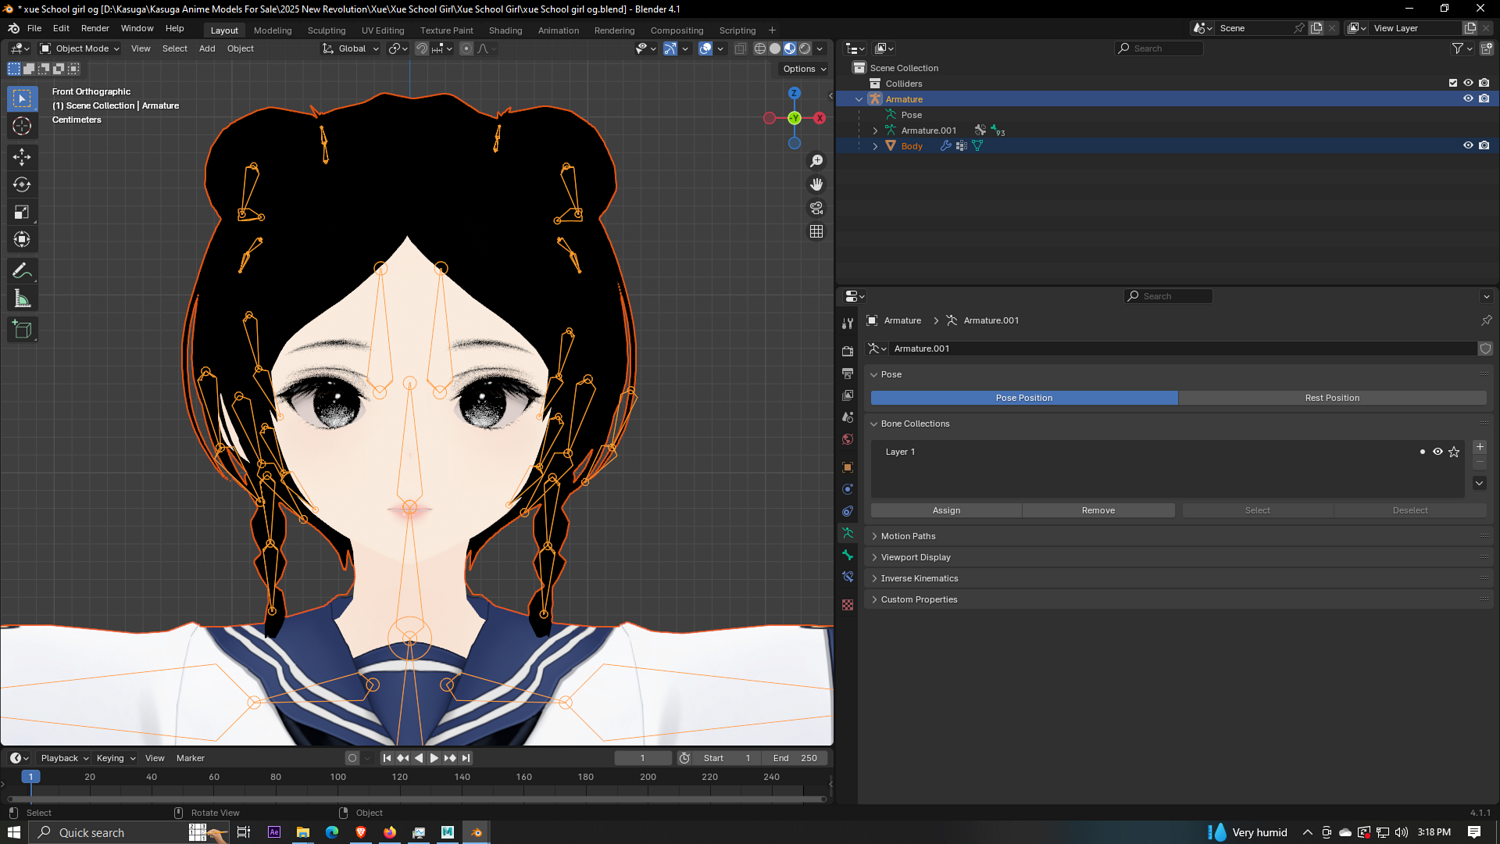Viewport: 1500px width, 844px height.
Task: Select the Rotate tool
Action: (x=22, y=185)
